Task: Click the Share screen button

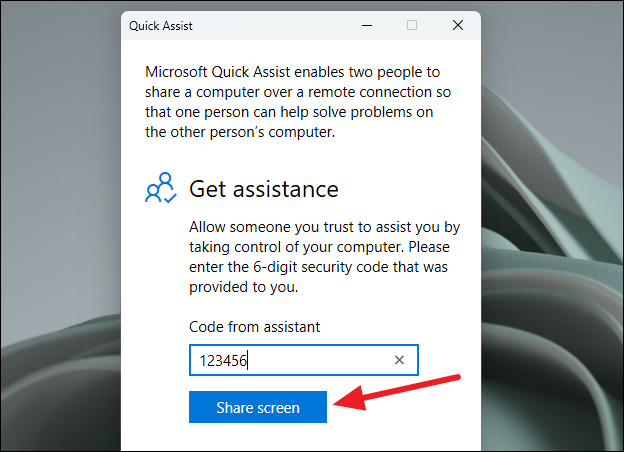Action: pos(258,407)
